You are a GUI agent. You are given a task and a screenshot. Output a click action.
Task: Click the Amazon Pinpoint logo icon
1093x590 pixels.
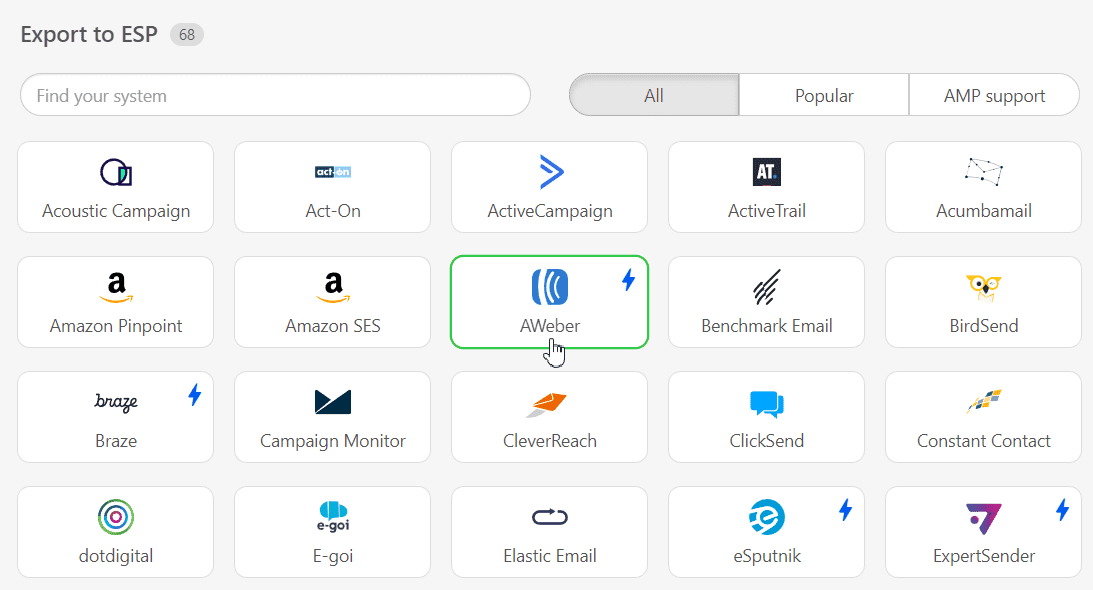pos(116,287)
